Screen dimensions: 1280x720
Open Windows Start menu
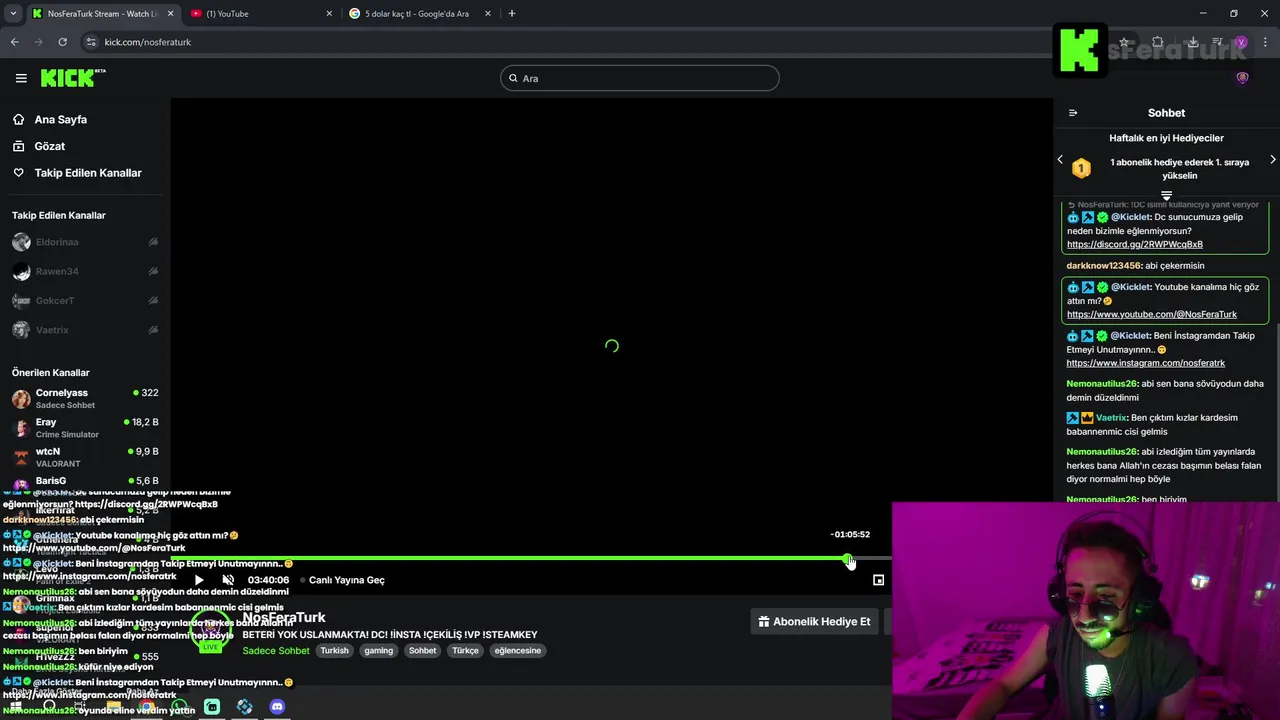16,707
